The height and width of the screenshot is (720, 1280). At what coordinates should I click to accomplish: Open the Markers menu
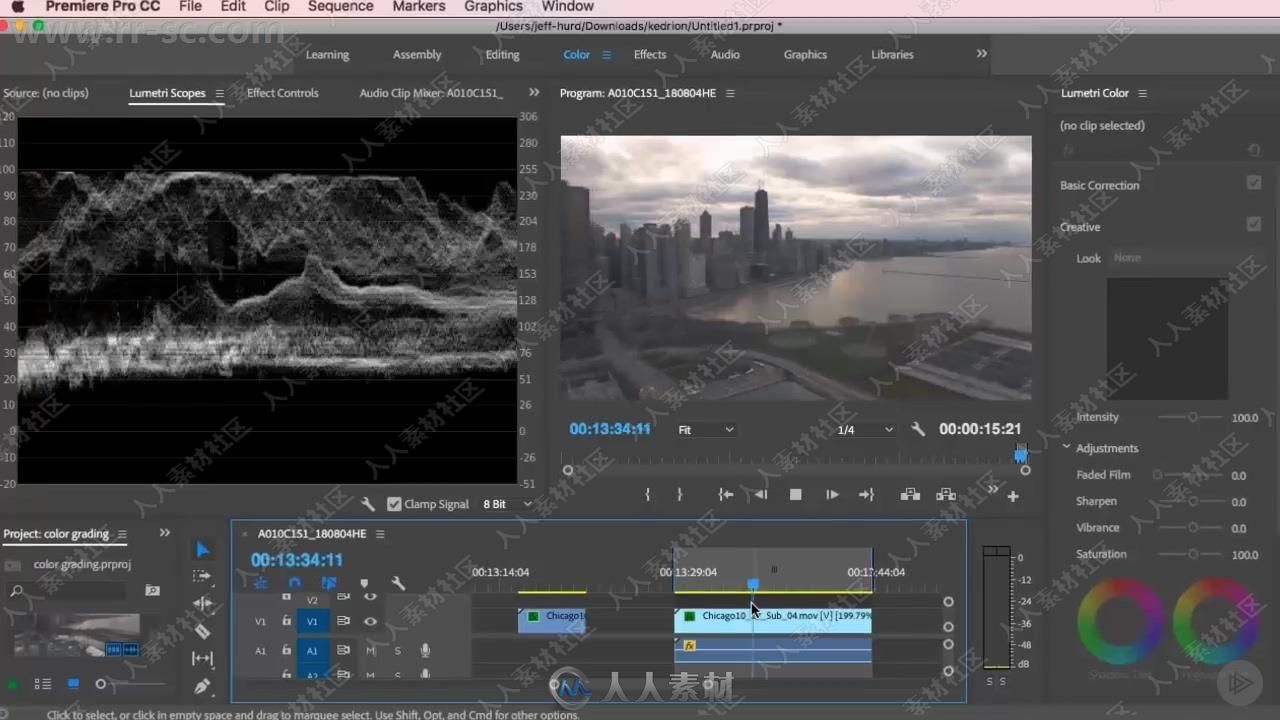tap(419, 7)
